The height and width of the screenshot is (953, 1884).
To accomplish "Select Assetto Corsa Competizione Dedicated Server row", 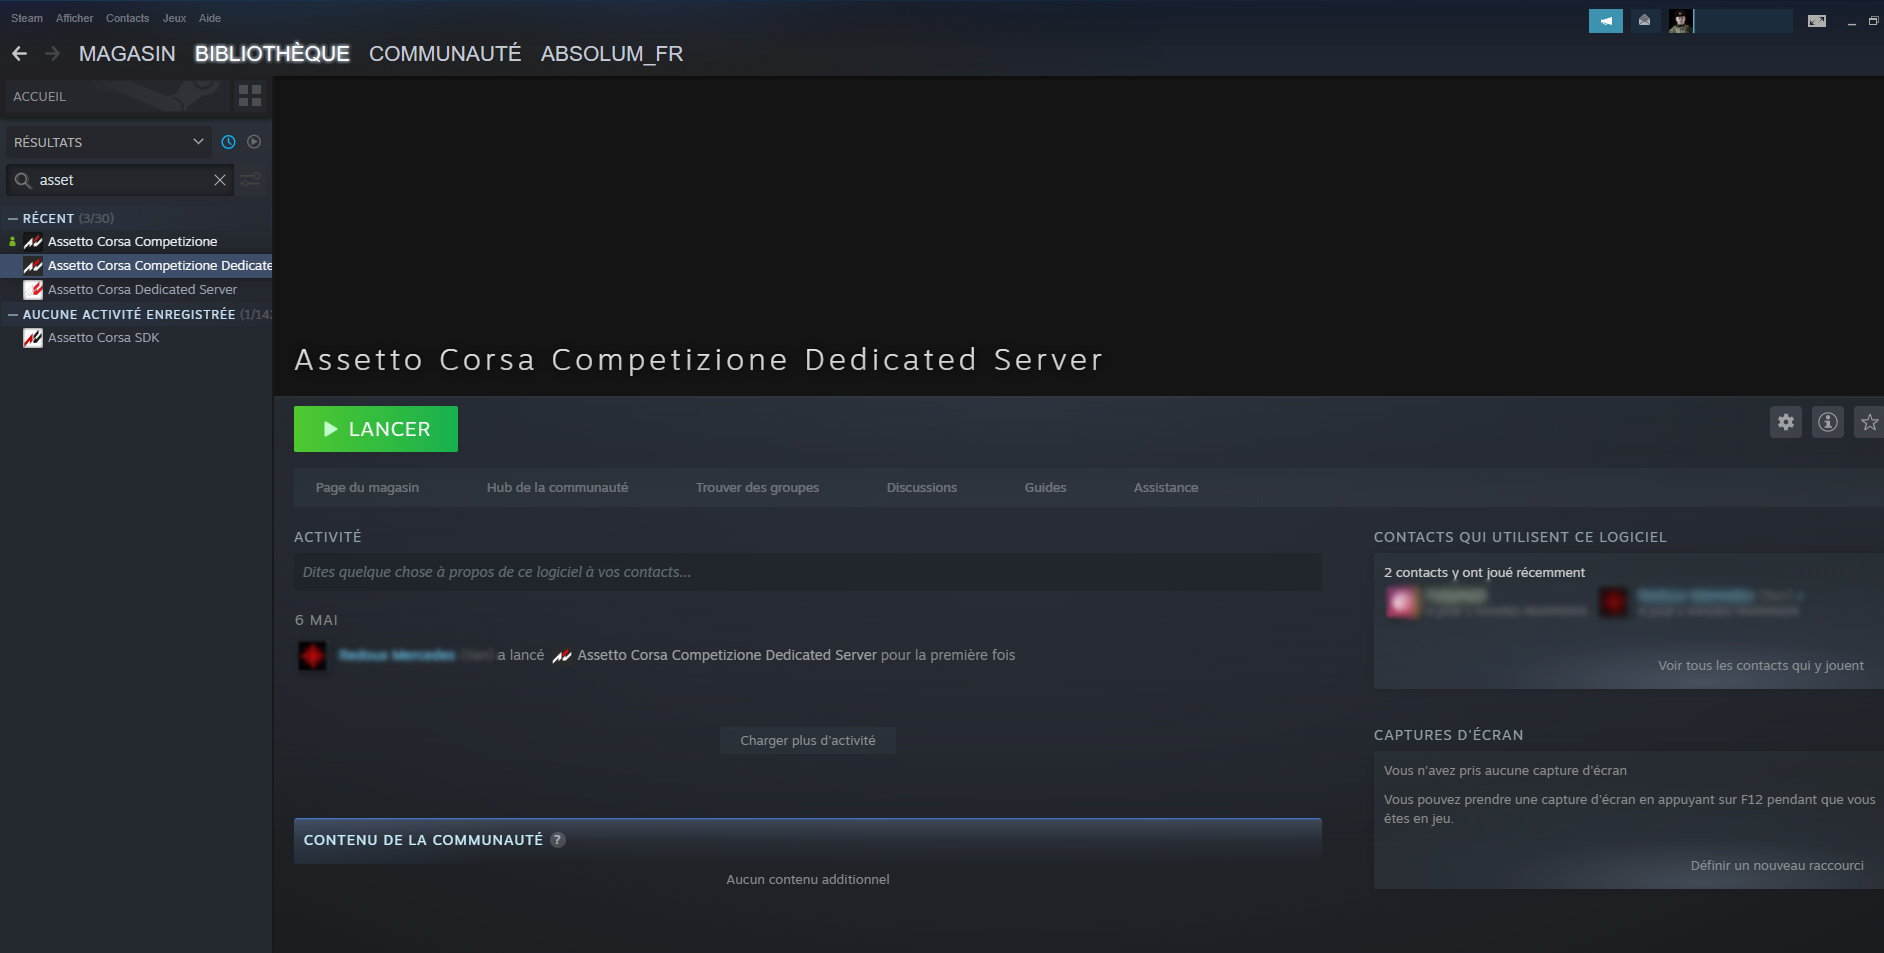I will pyautogui.click(x=136, y=265).
